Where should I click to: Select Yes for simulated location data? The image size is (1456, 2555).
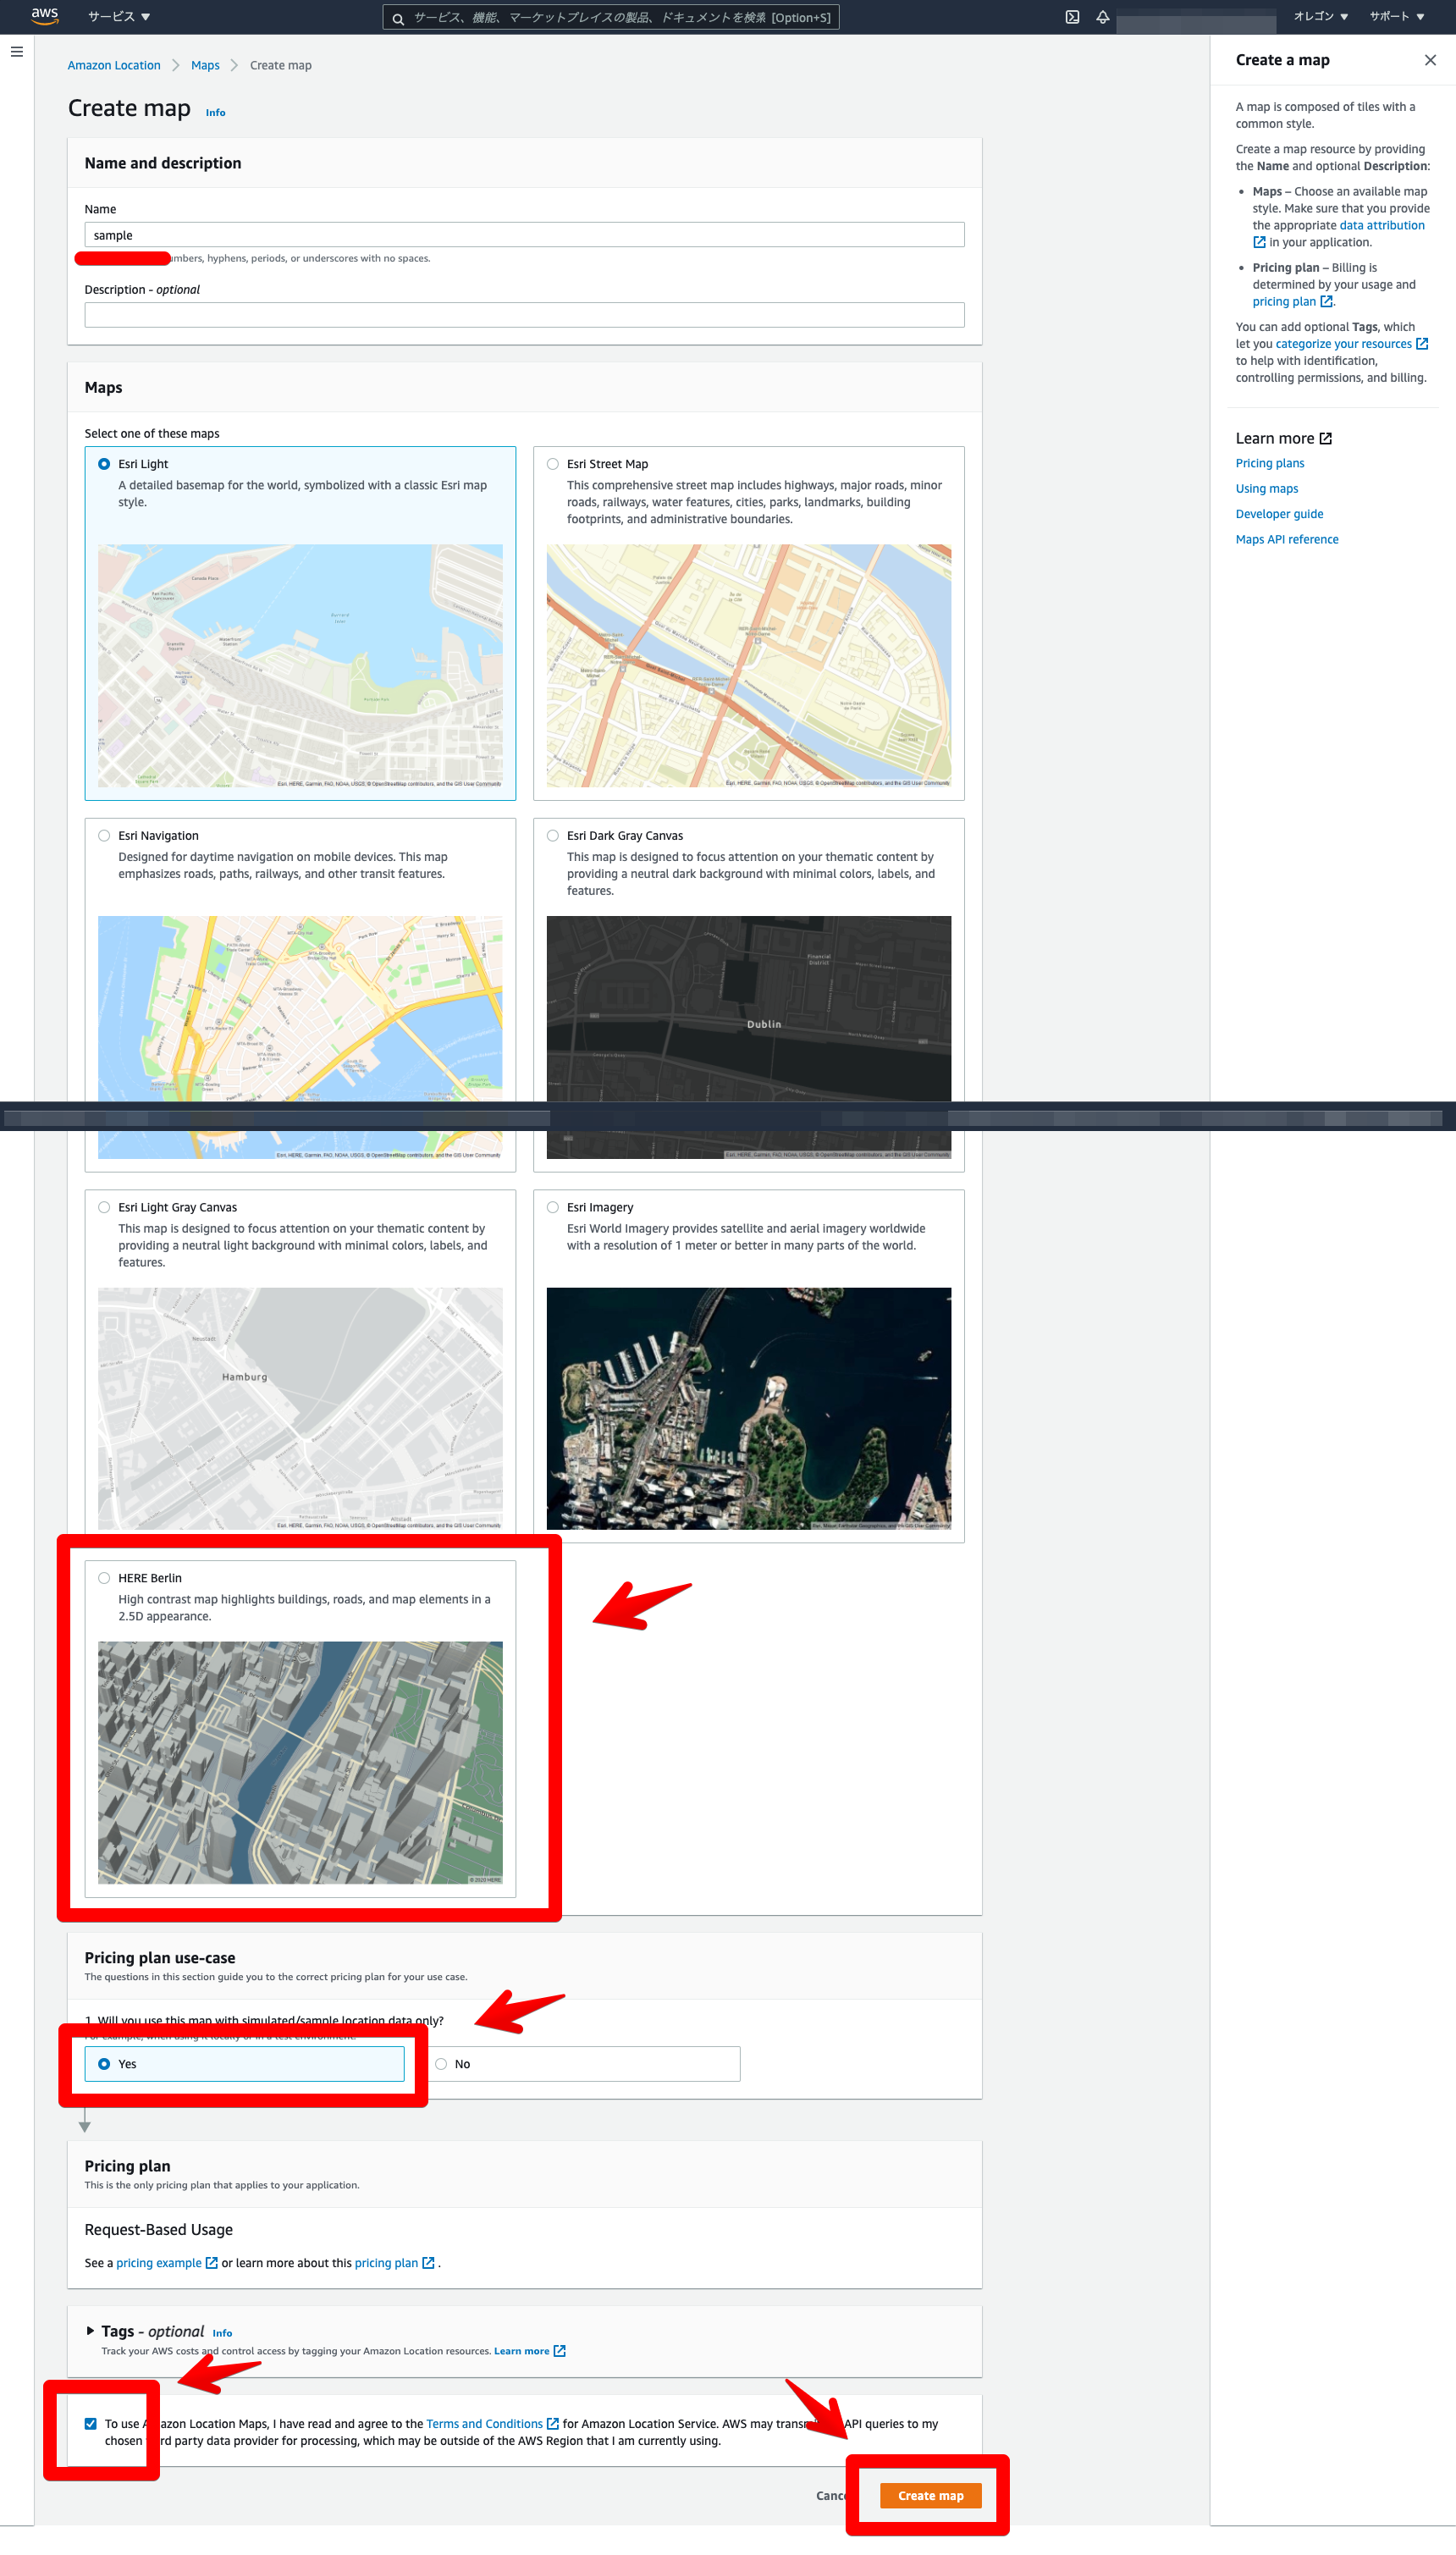click(x=105, y=2063)
